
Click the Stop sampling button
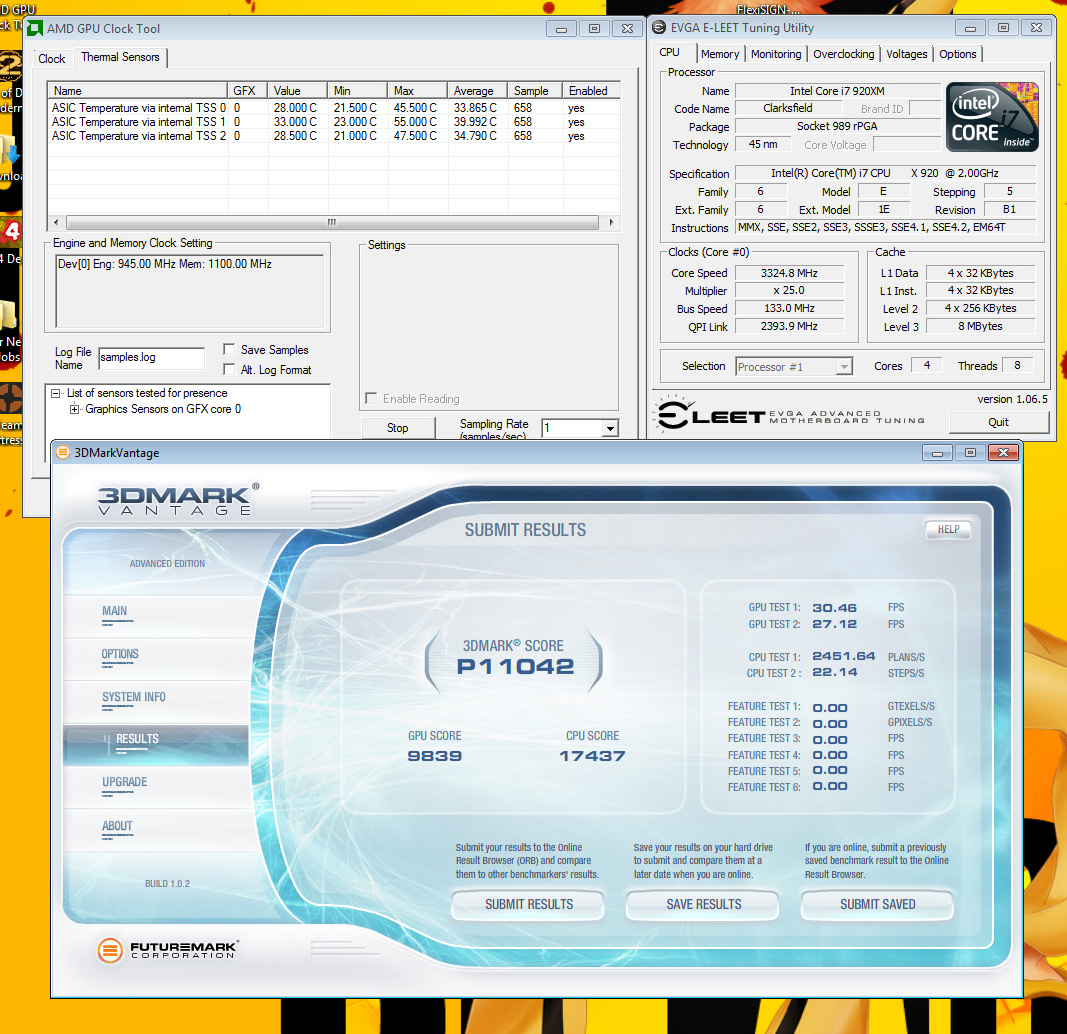pyautogui.click(x=397, y=428)
